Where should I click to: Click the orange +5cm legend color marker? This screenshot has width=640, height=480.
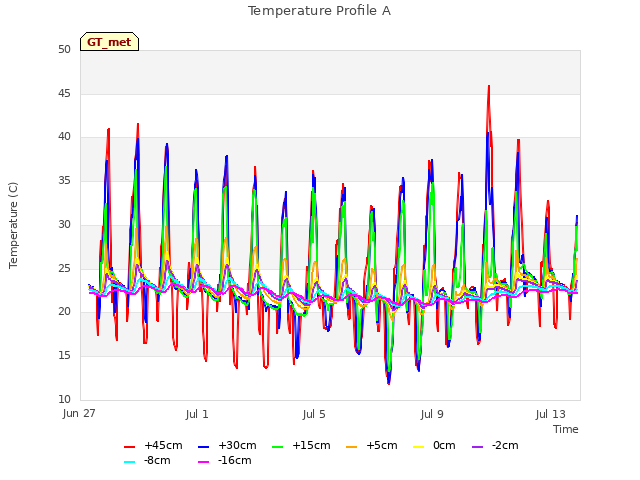351,447
